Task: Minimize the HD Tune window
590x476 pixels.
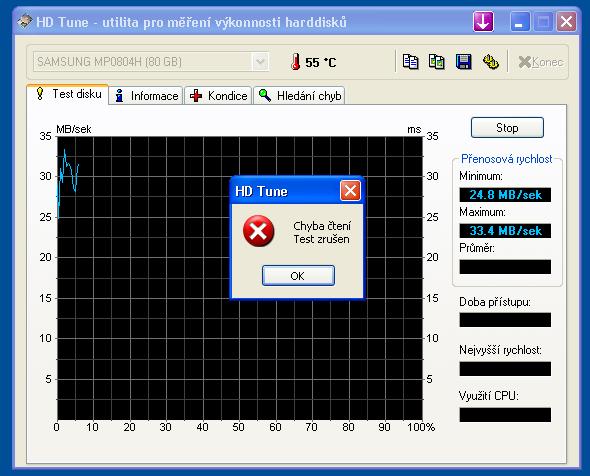Action: click(x=520, y=21)
